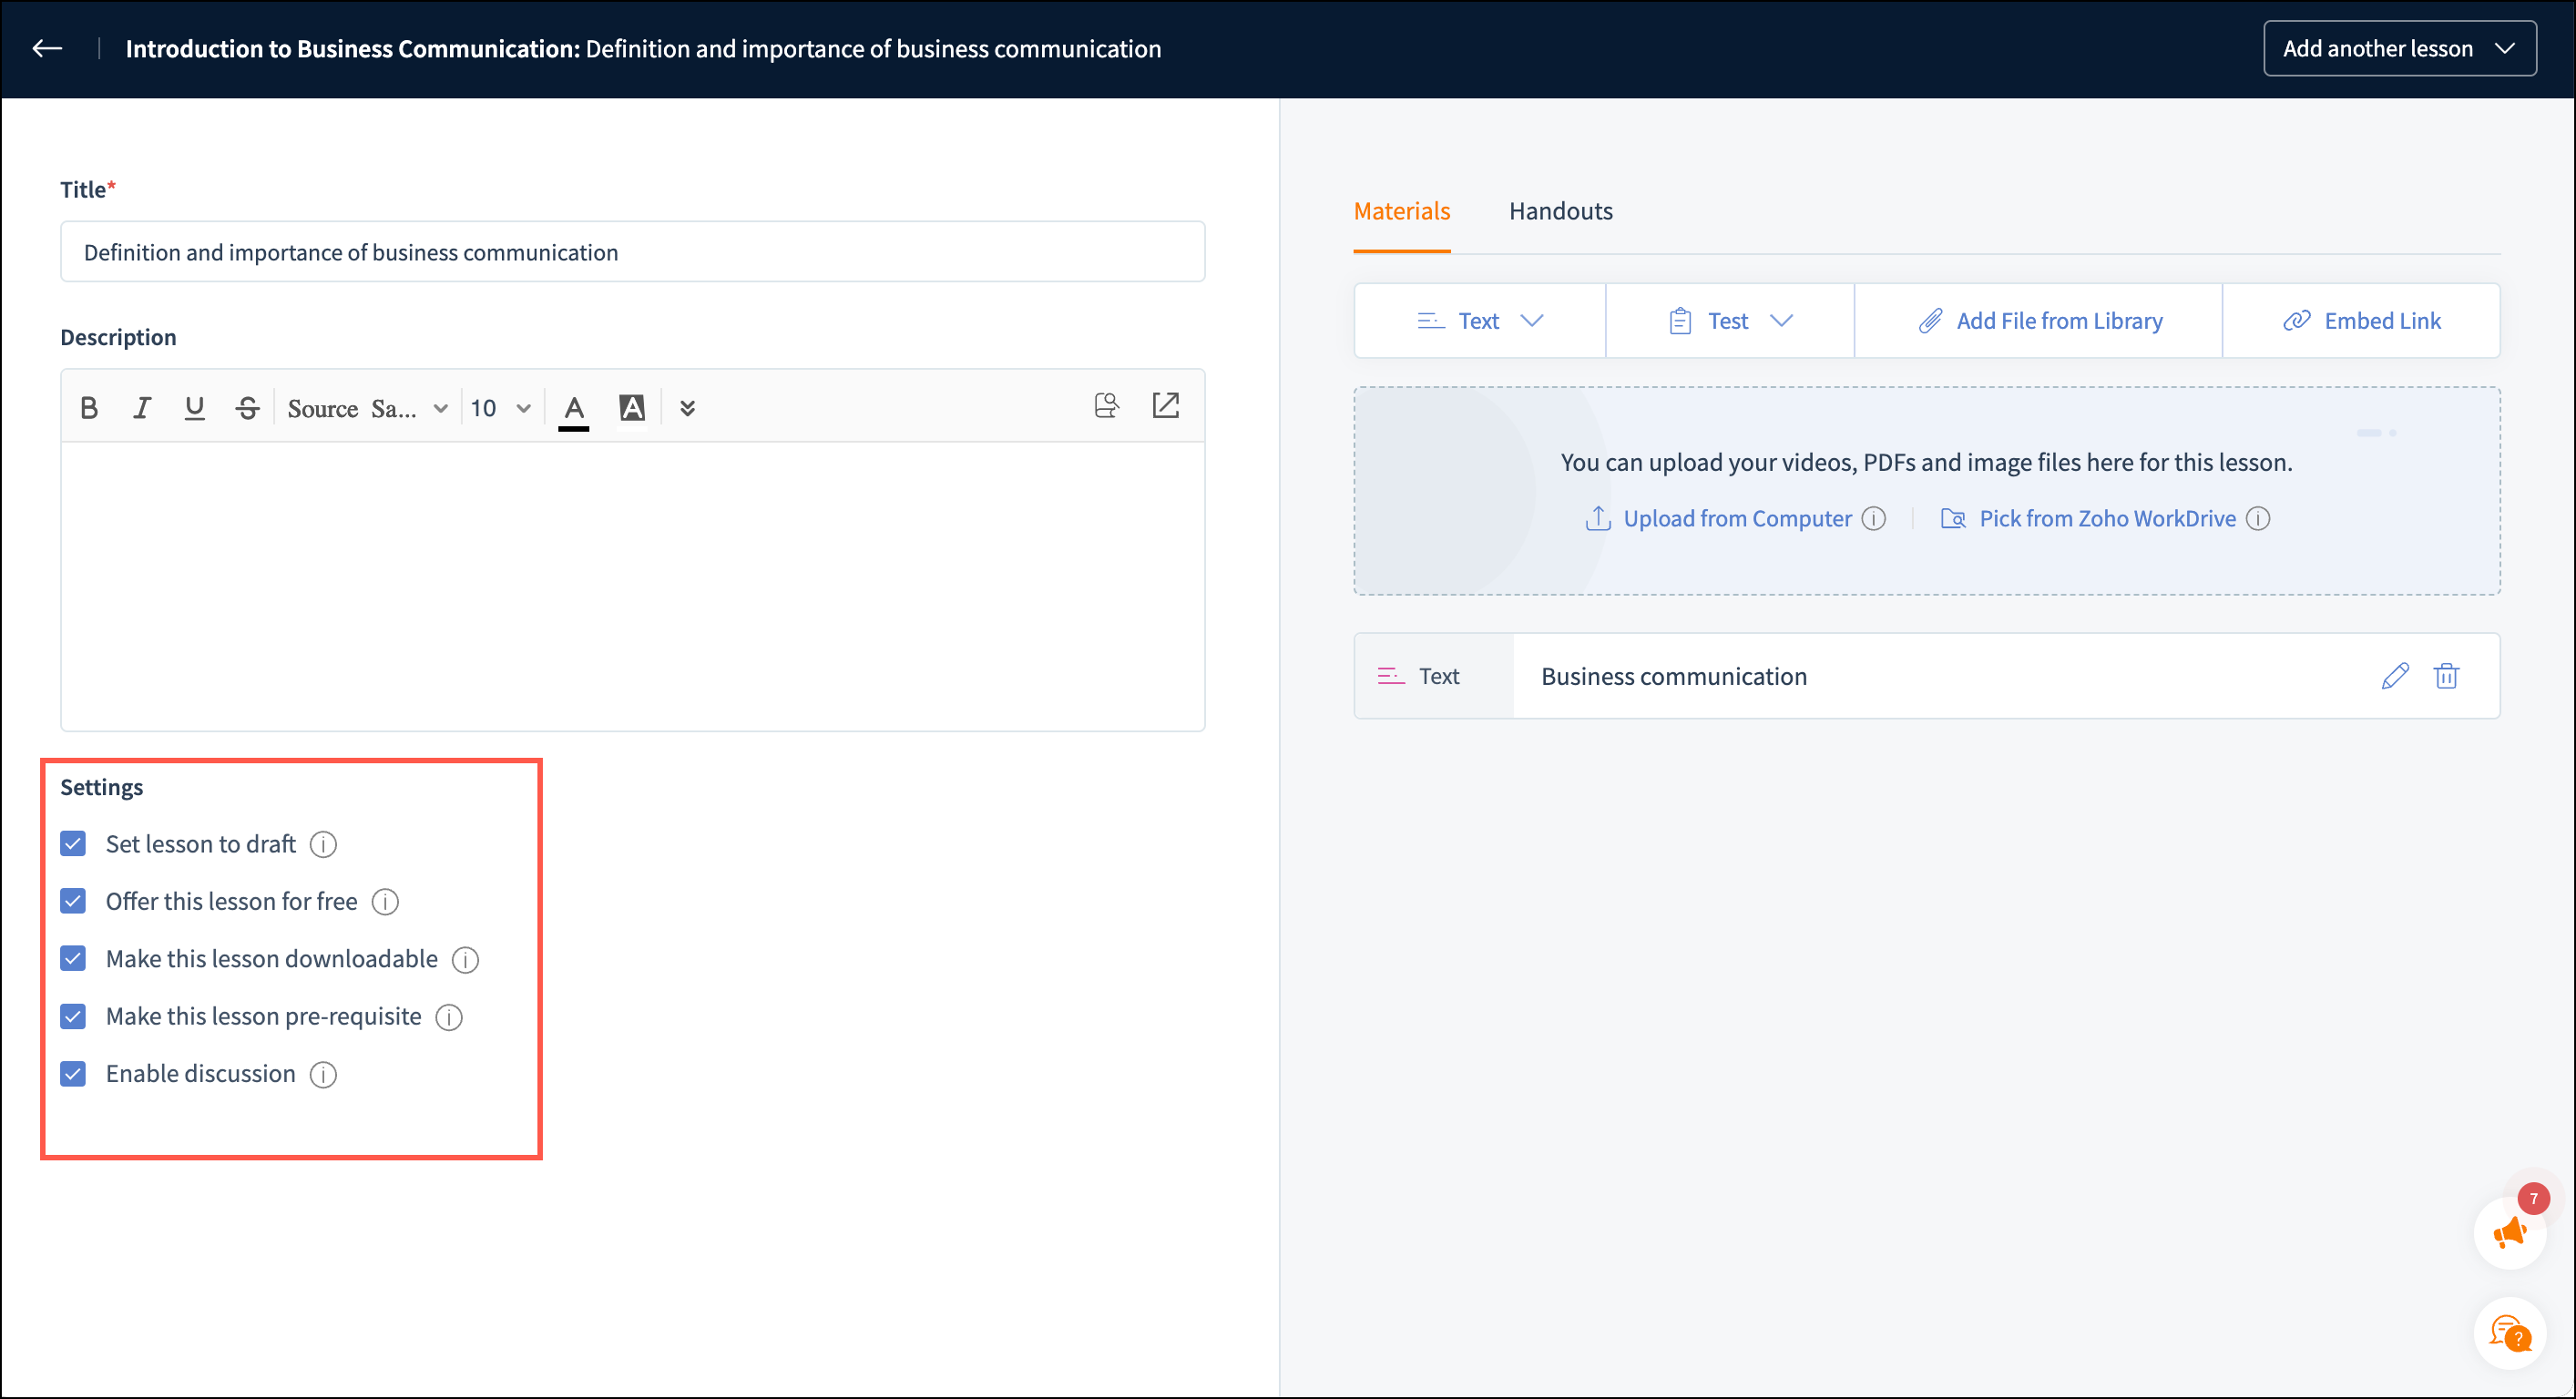The width and height of the screenshot is (2576, 1399).
Task: Toggle italic text formatting
Action: (142, 408)
